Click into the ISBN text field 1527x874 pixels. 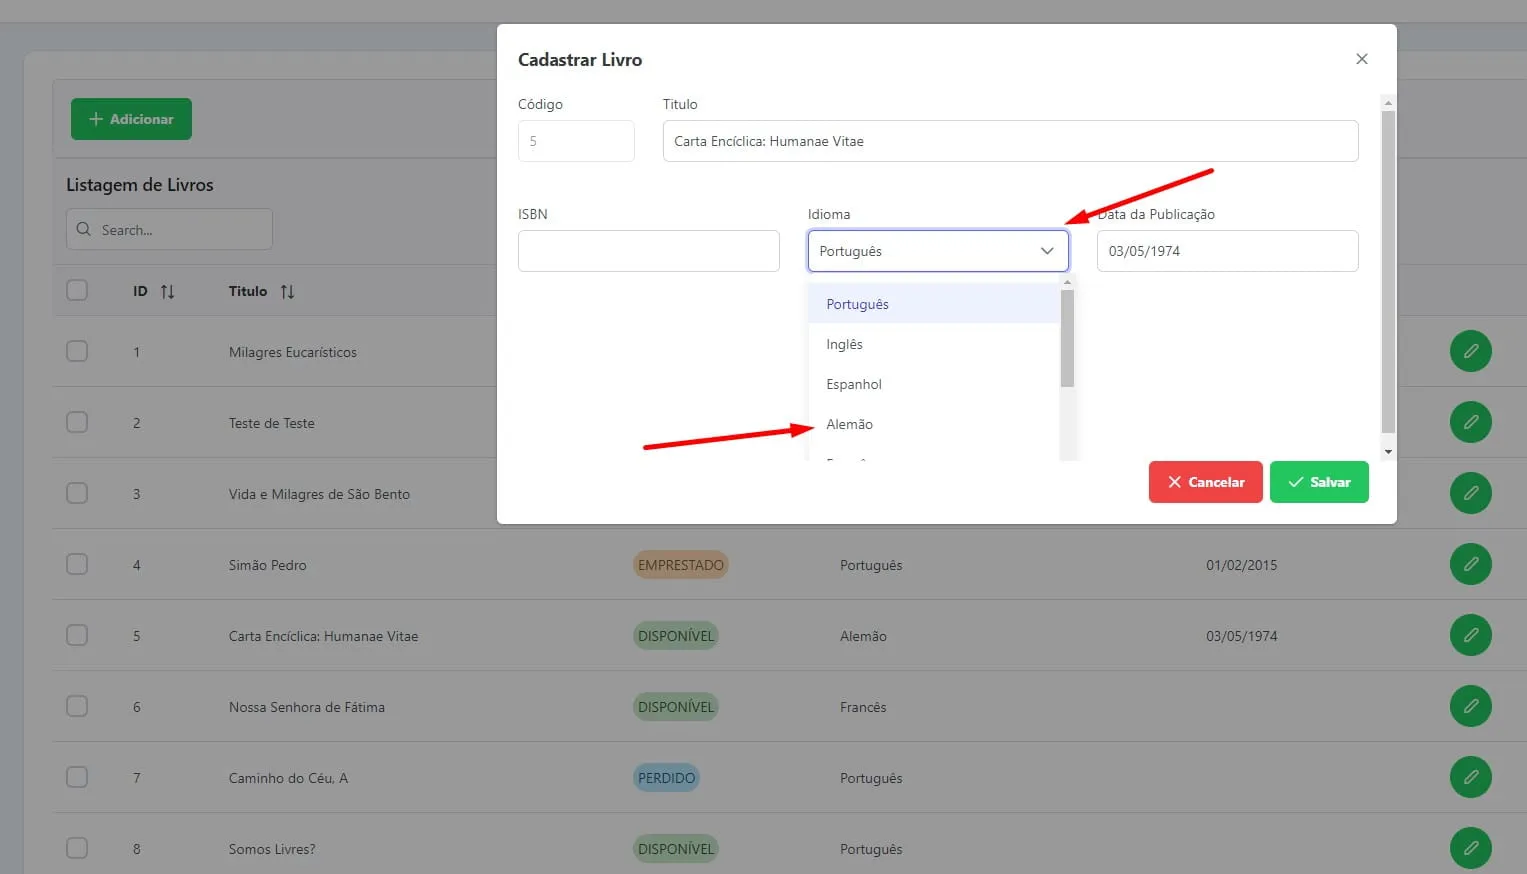(x=648, y=251)
